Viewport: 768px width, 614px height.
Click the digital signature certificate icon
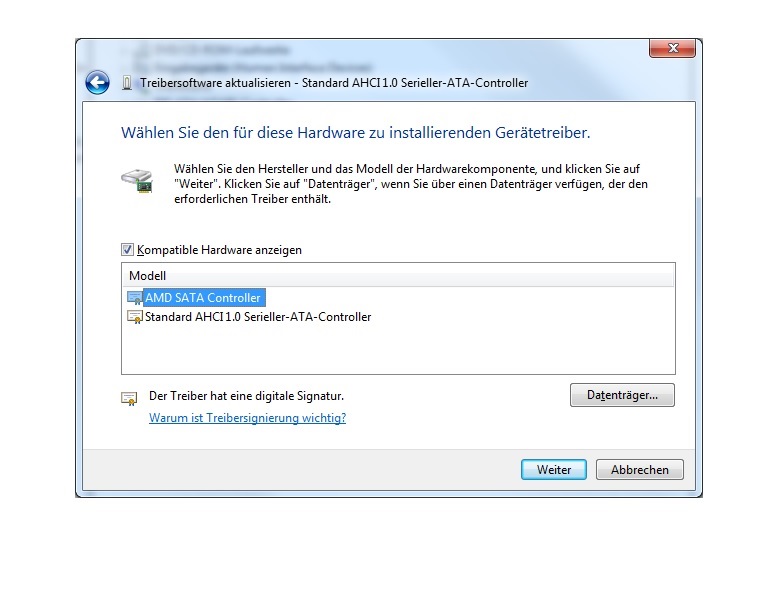click(129, 399)
